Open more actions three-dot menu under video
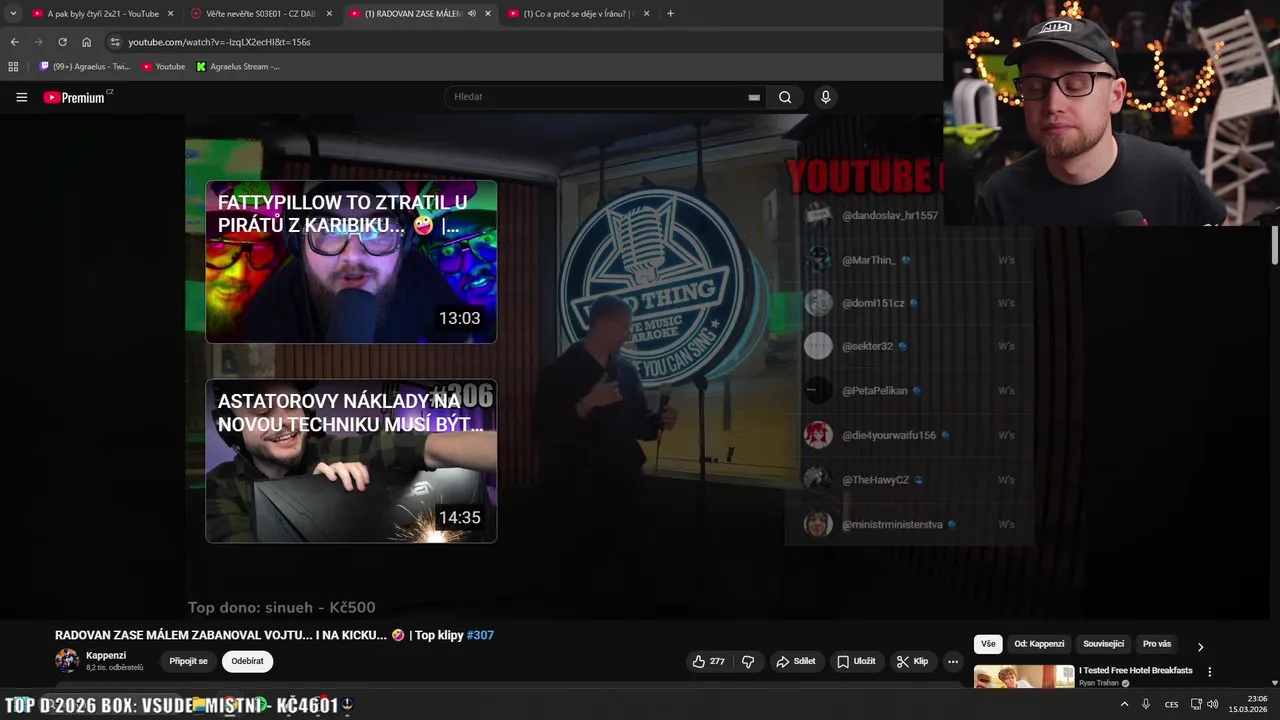This screenshot has width=1280, height=720. [x=953, y=661]
